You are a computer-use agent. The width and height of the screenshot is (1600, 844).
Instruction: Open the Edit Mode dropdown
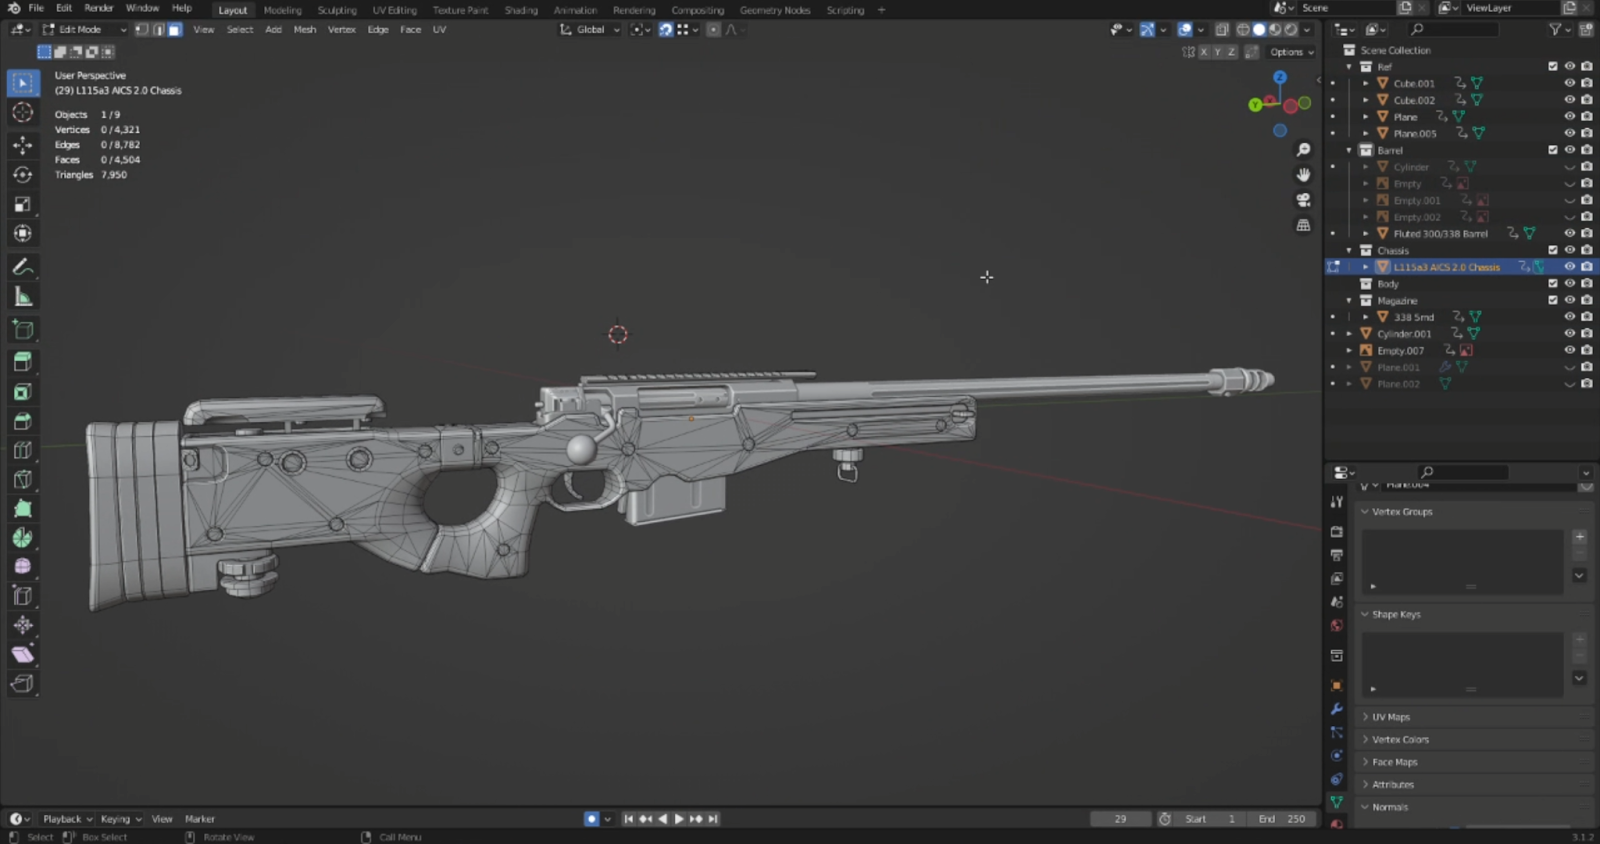point(84,30)
